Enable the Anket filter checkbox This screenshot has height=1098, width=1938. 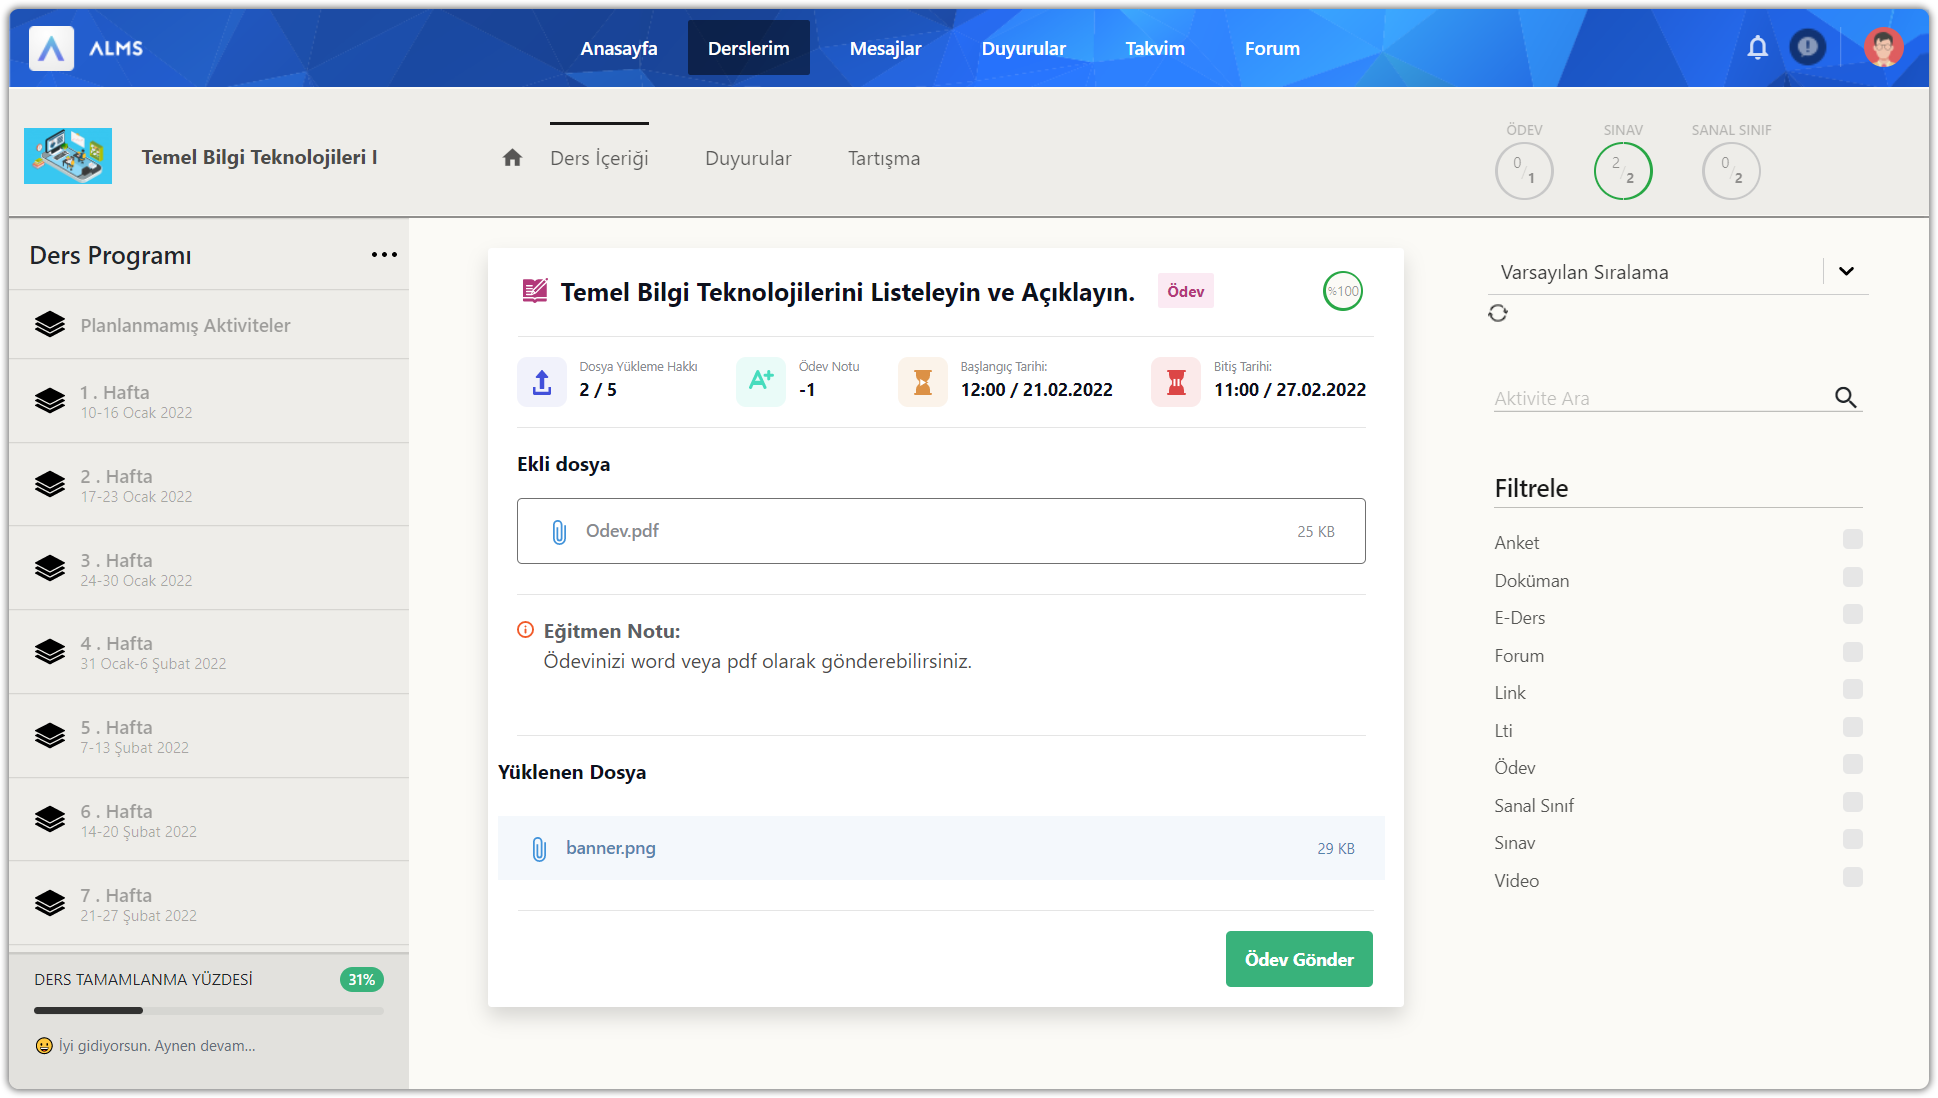(x=1852, y=540)
